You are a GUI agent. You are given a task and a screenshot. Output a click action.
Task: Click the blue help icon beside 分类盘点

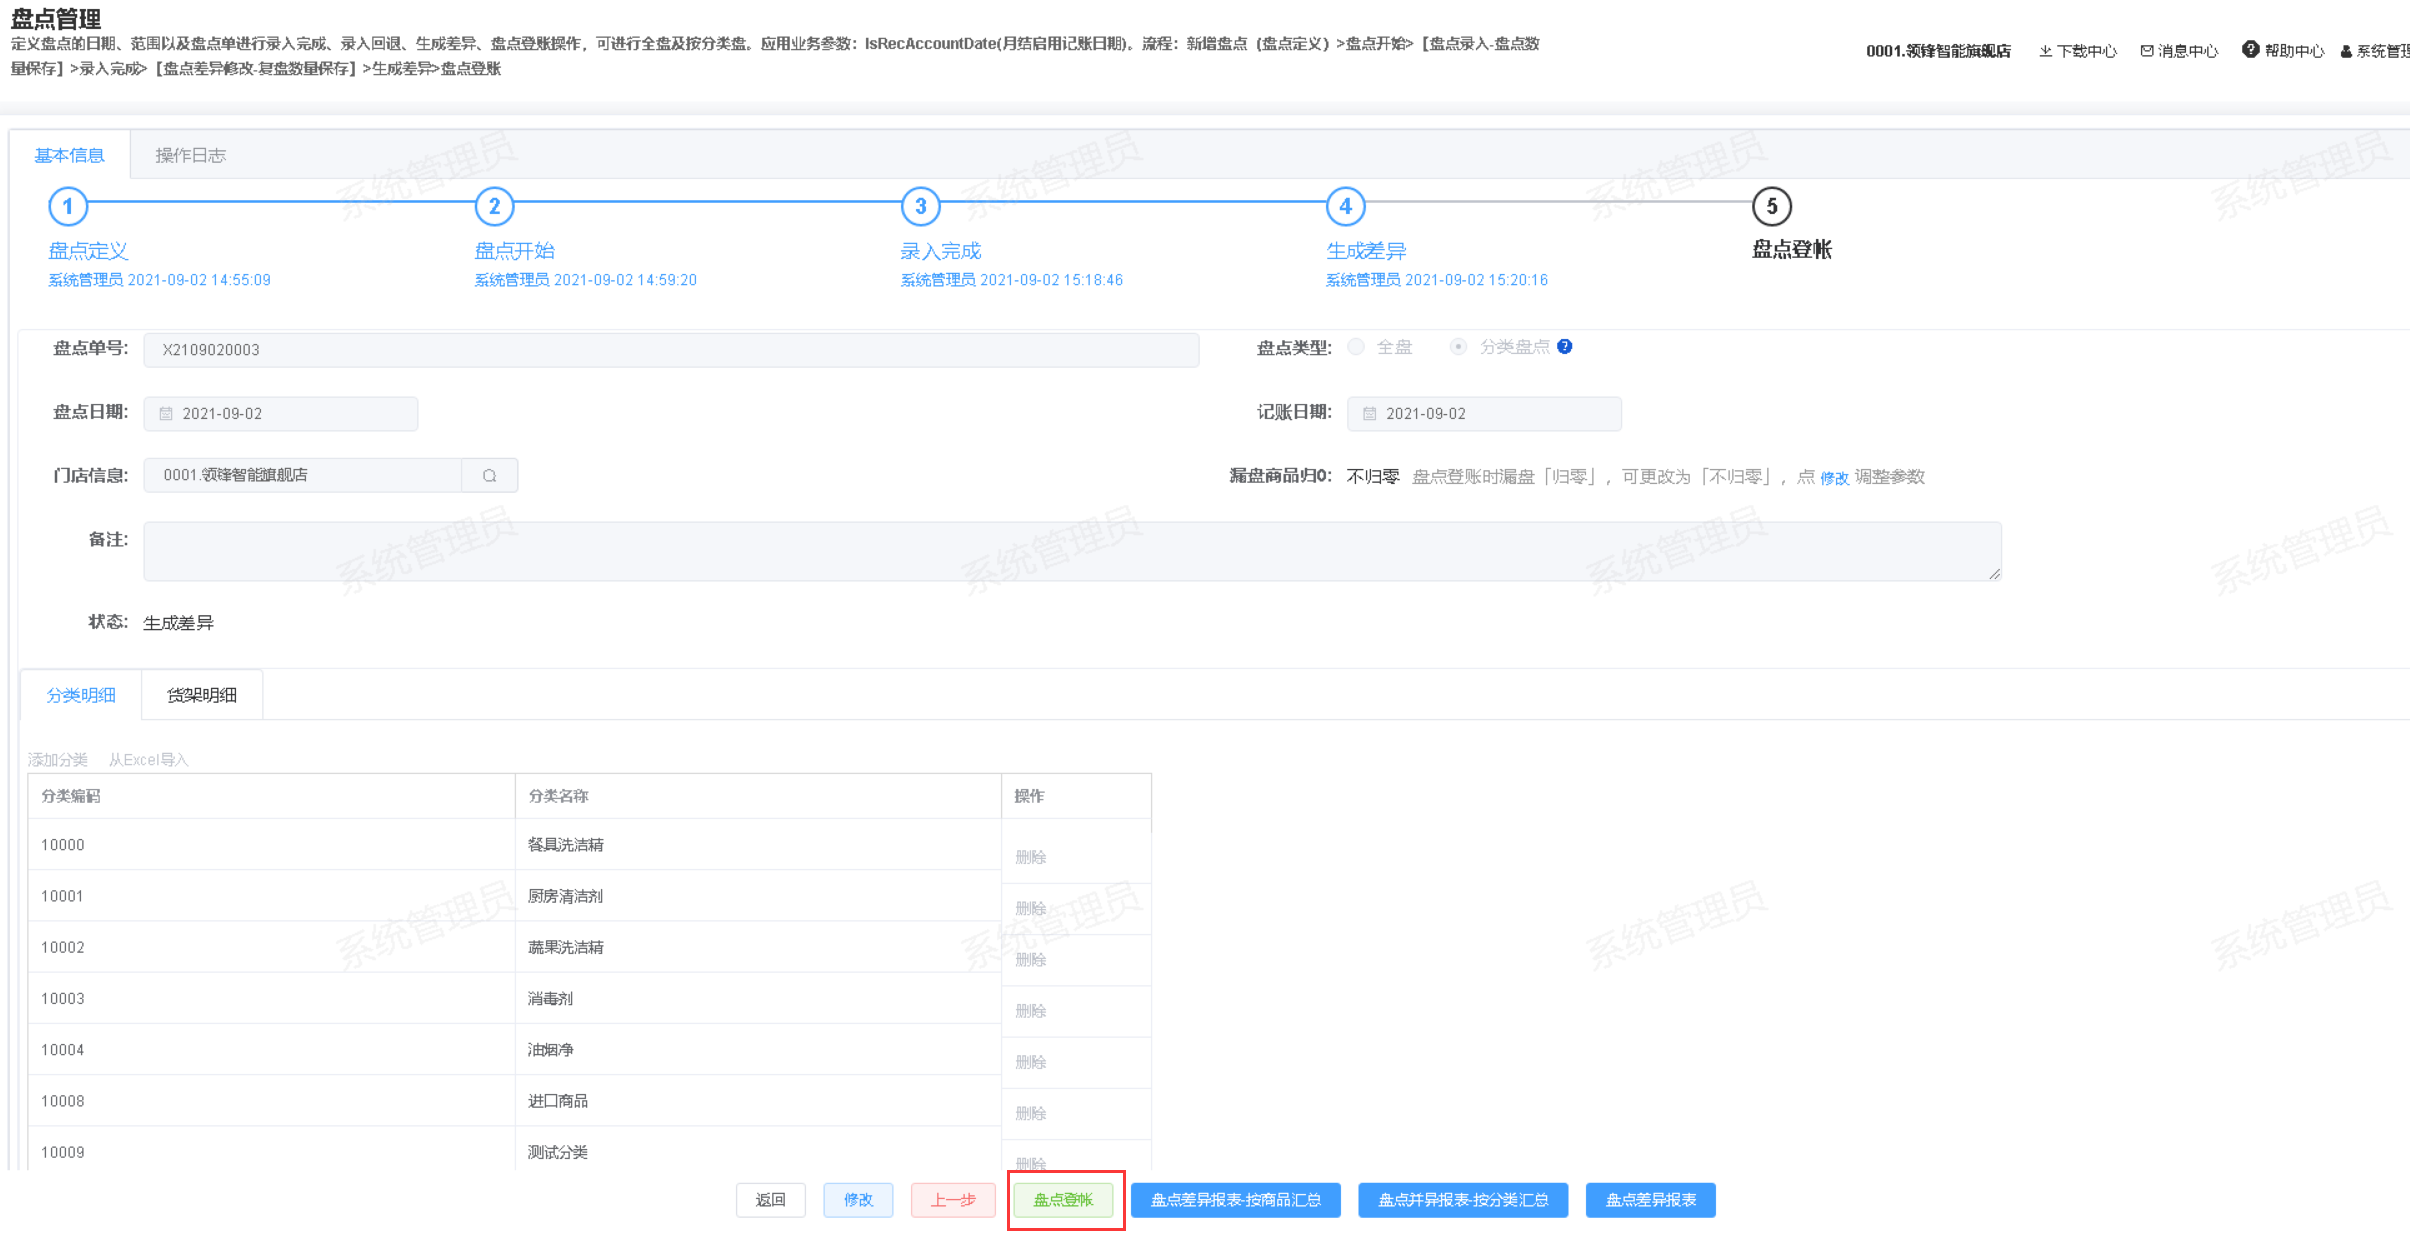pyautogui.click(x=1565, y=347)
